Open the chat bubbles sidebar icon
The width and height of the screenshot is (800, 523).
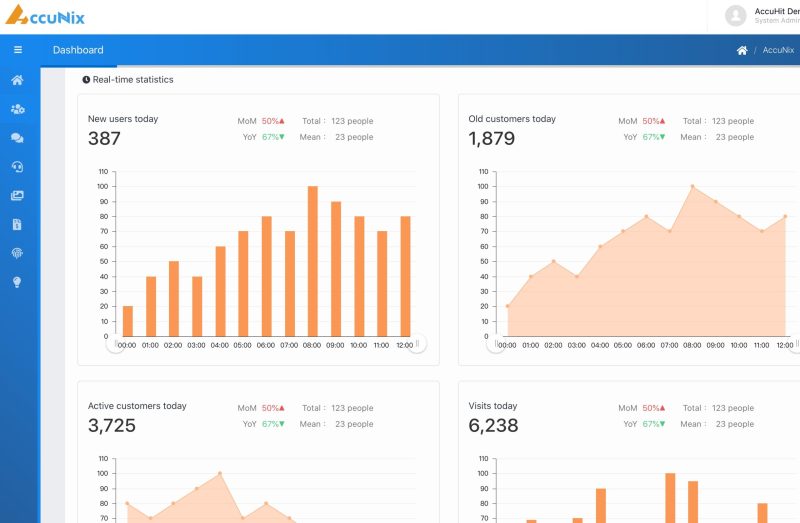coord(17,138)
